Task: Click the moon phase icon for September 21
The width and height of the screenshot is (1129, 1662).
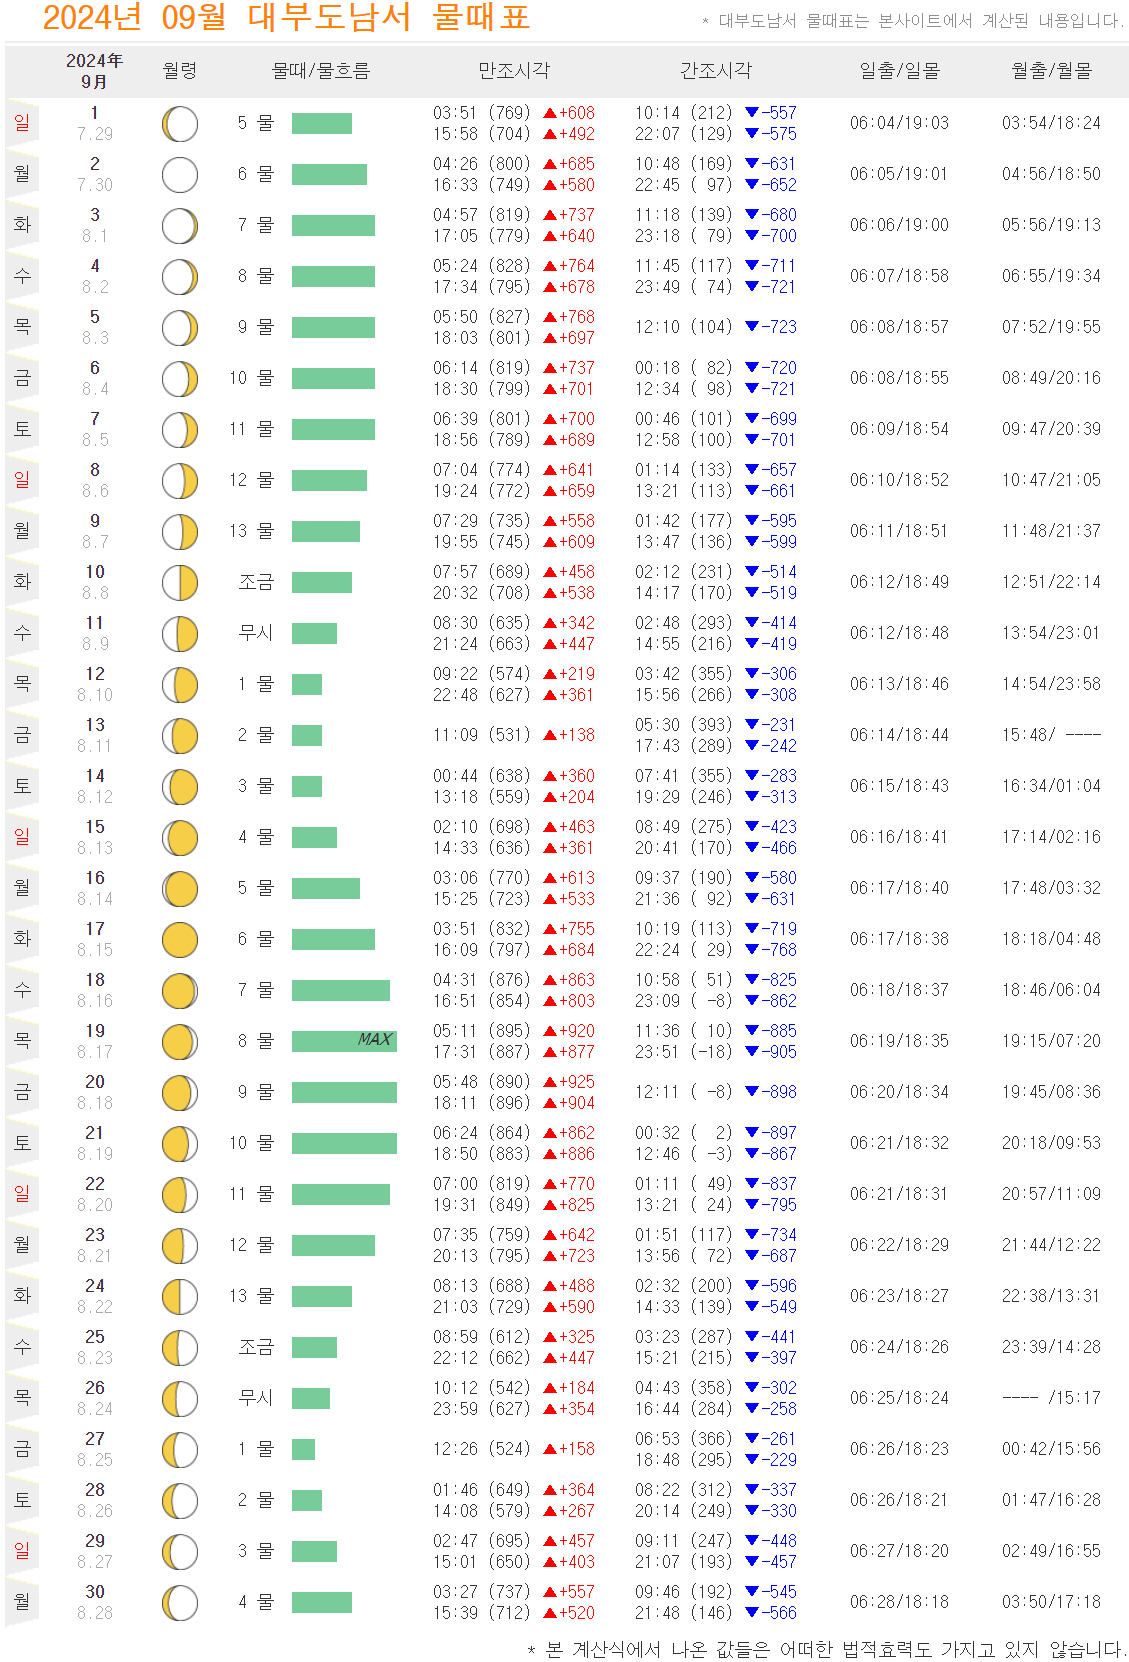Action: (180, 1144)
